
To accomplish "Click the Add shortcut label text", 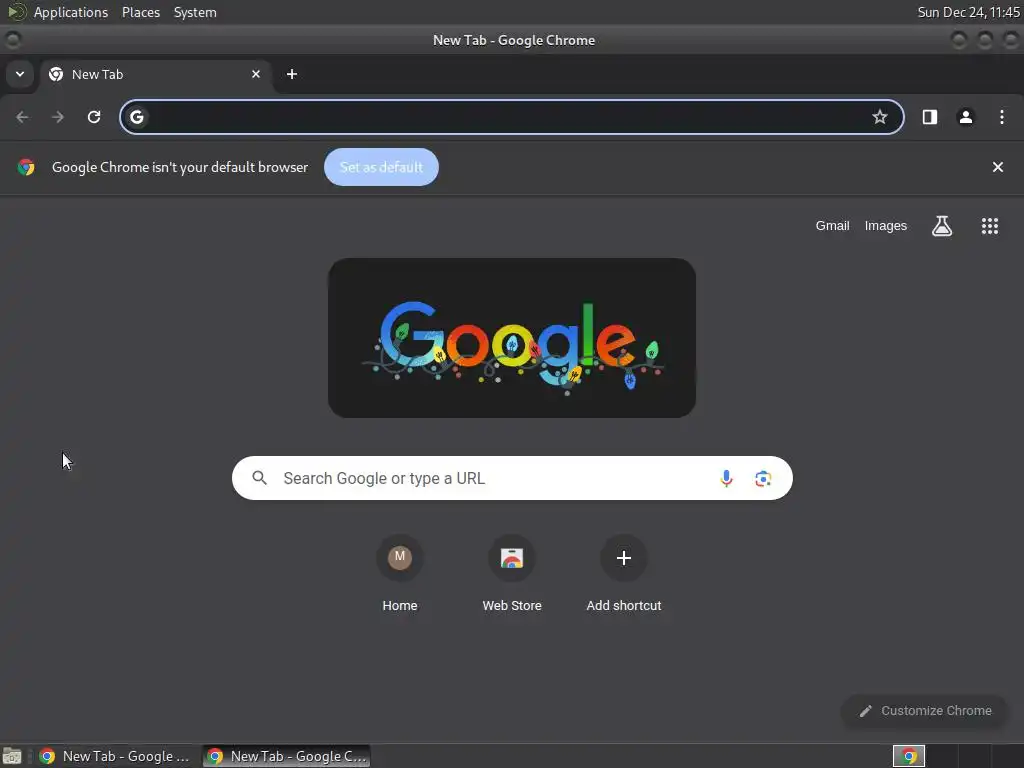I will (x=624, y=605).
